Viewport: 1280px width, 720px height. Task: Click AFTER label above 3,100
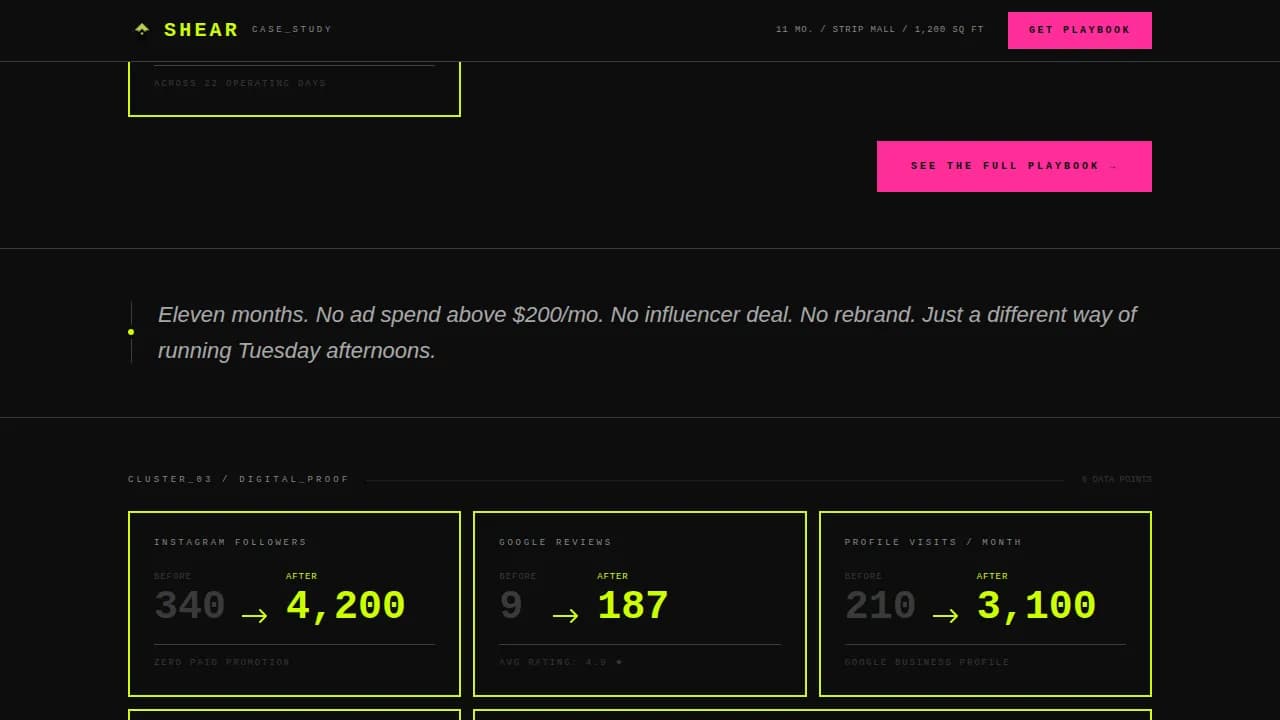click(x=993, y=576)
